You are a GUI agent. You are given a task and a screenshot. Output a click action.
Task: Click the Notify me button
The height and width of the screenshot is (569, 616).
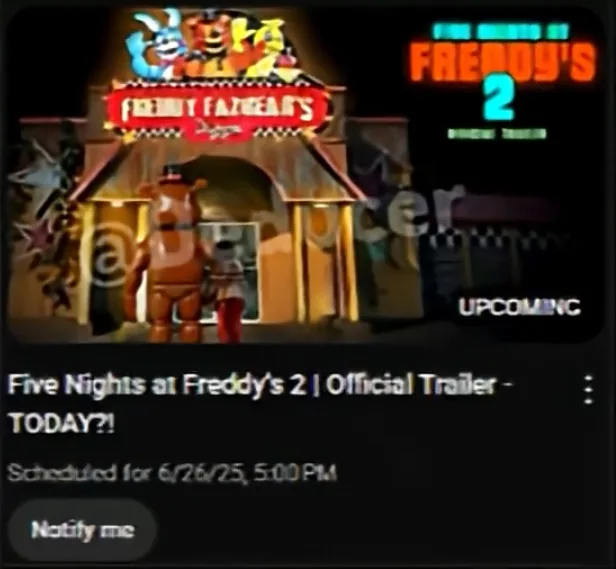(x=82, y=530)
